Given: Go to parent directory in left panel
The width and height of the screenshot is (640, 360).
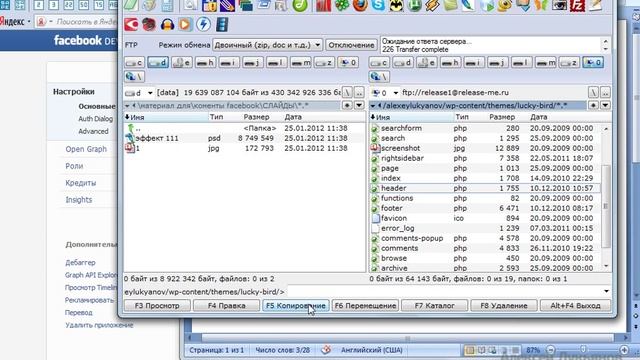Looking at the screenshot, I should tap(359, 92).
